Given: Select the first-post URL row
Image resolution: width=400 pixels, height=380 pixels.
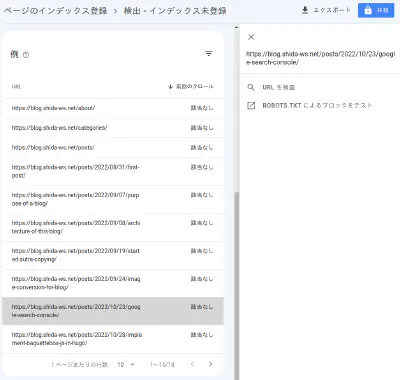Looking at the screenshot, I should point(114,171).
